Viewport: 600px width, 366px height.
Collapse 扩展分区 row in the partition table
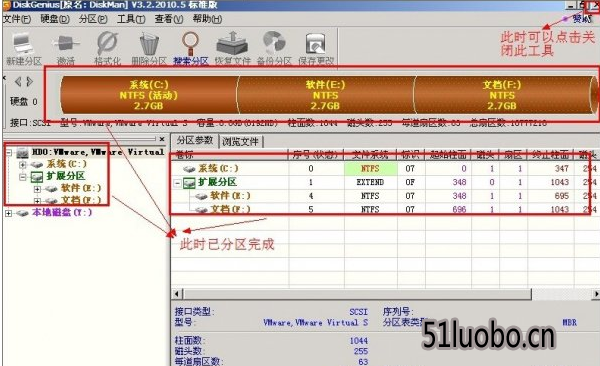pos(178,183)
